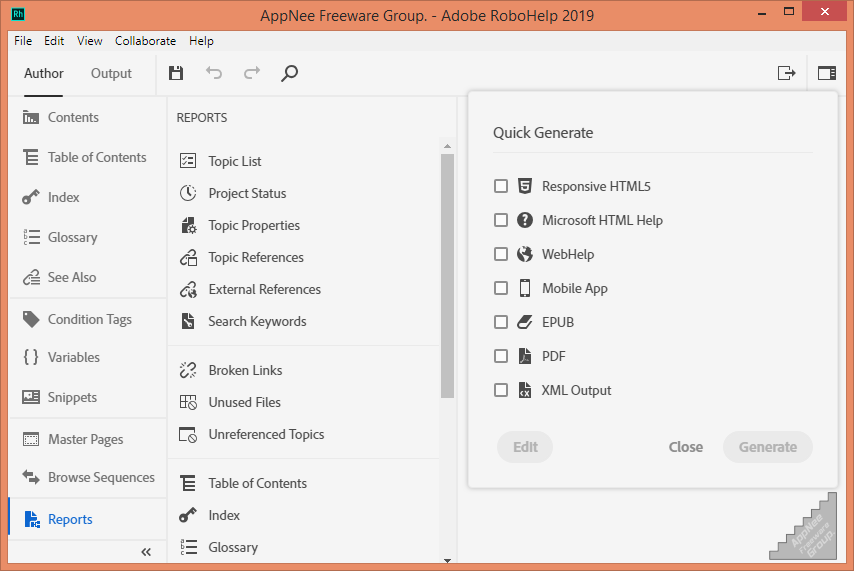Open the Contents panel icon
Viewport: 854px width, 571px height.
point(30,117)
